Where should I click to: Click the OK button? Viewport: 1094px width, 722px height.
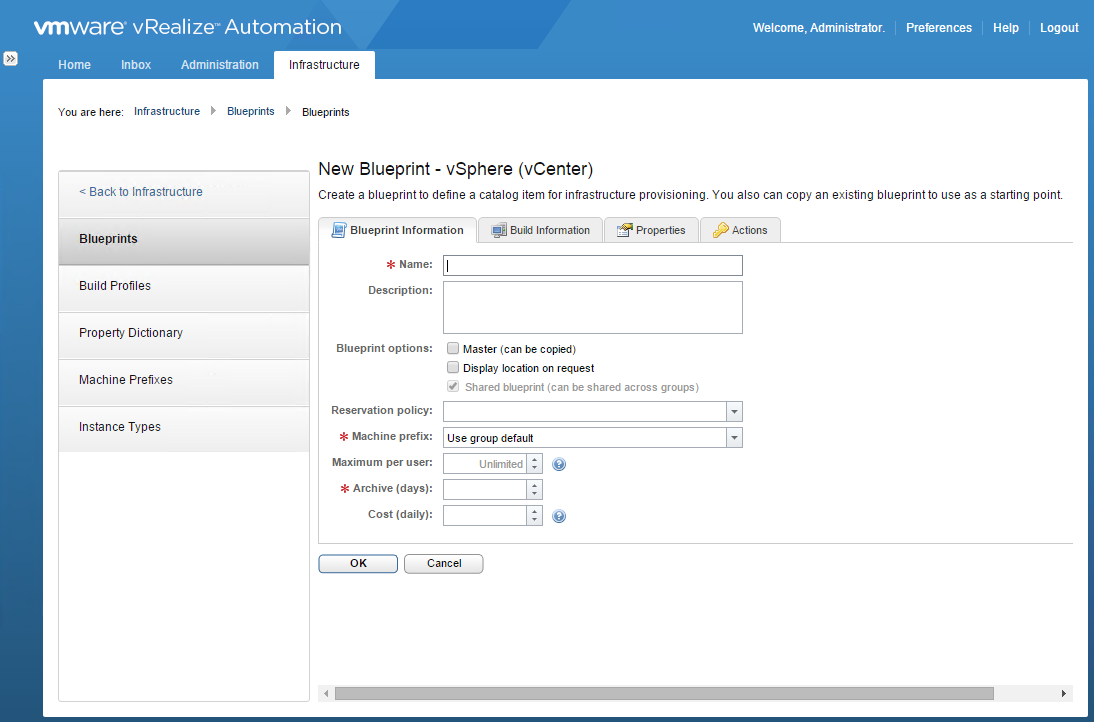tap(358, 564)
